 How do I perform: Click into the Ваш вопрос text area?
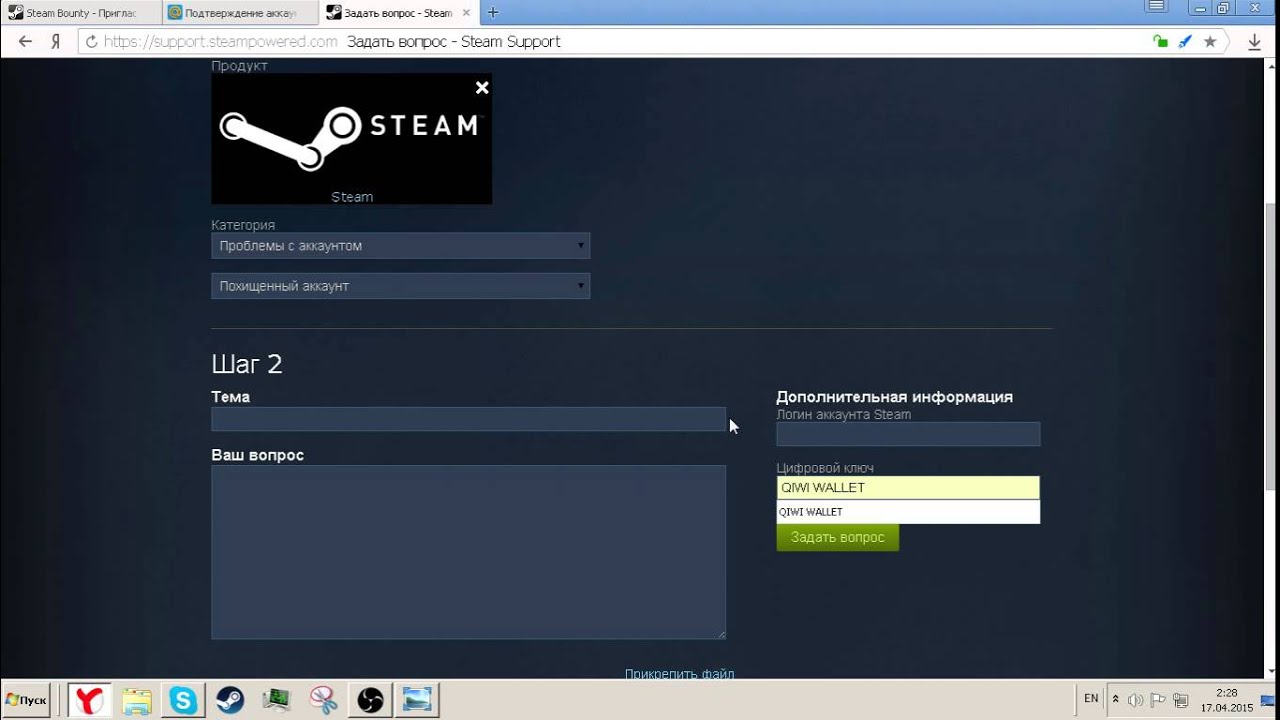click(468, 552)
